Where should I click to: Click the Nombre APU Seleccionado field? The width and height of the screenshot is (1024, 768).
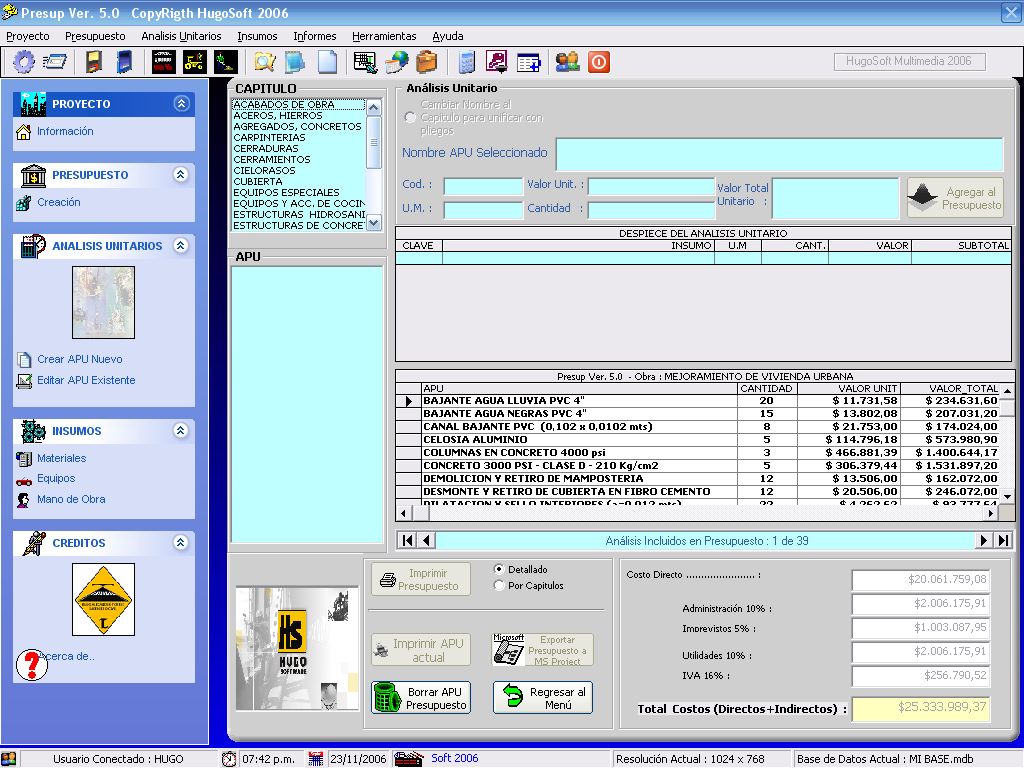coord(779,155)
